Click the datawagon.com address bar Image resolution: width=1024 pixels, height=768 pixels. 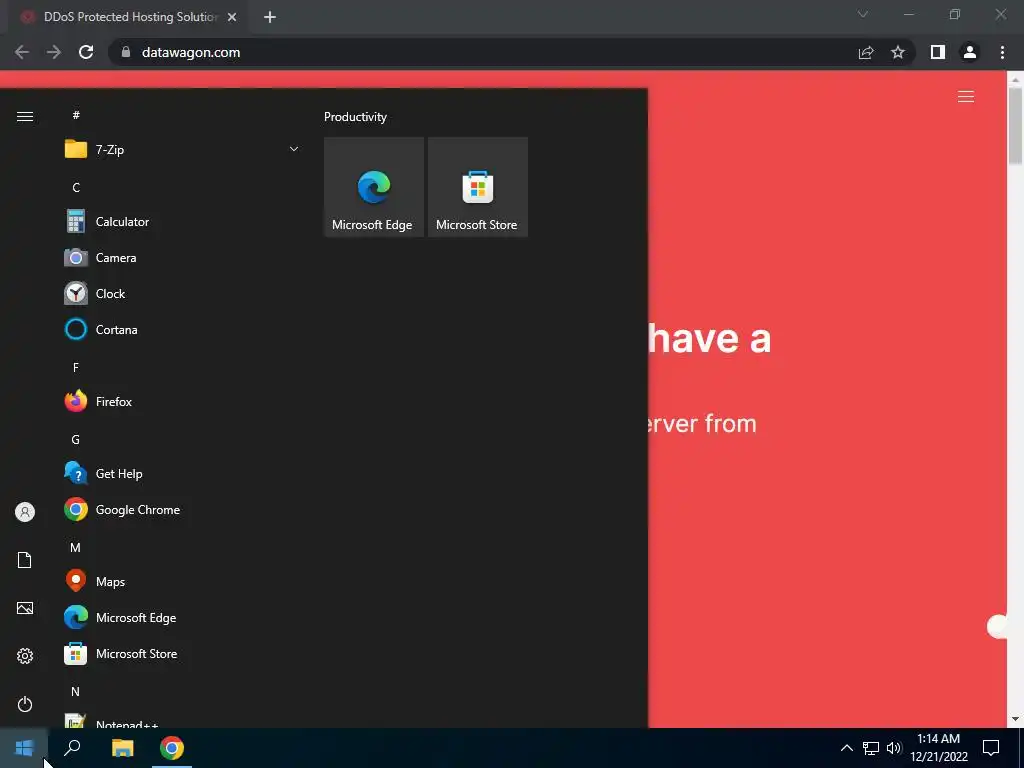[483, 52]
